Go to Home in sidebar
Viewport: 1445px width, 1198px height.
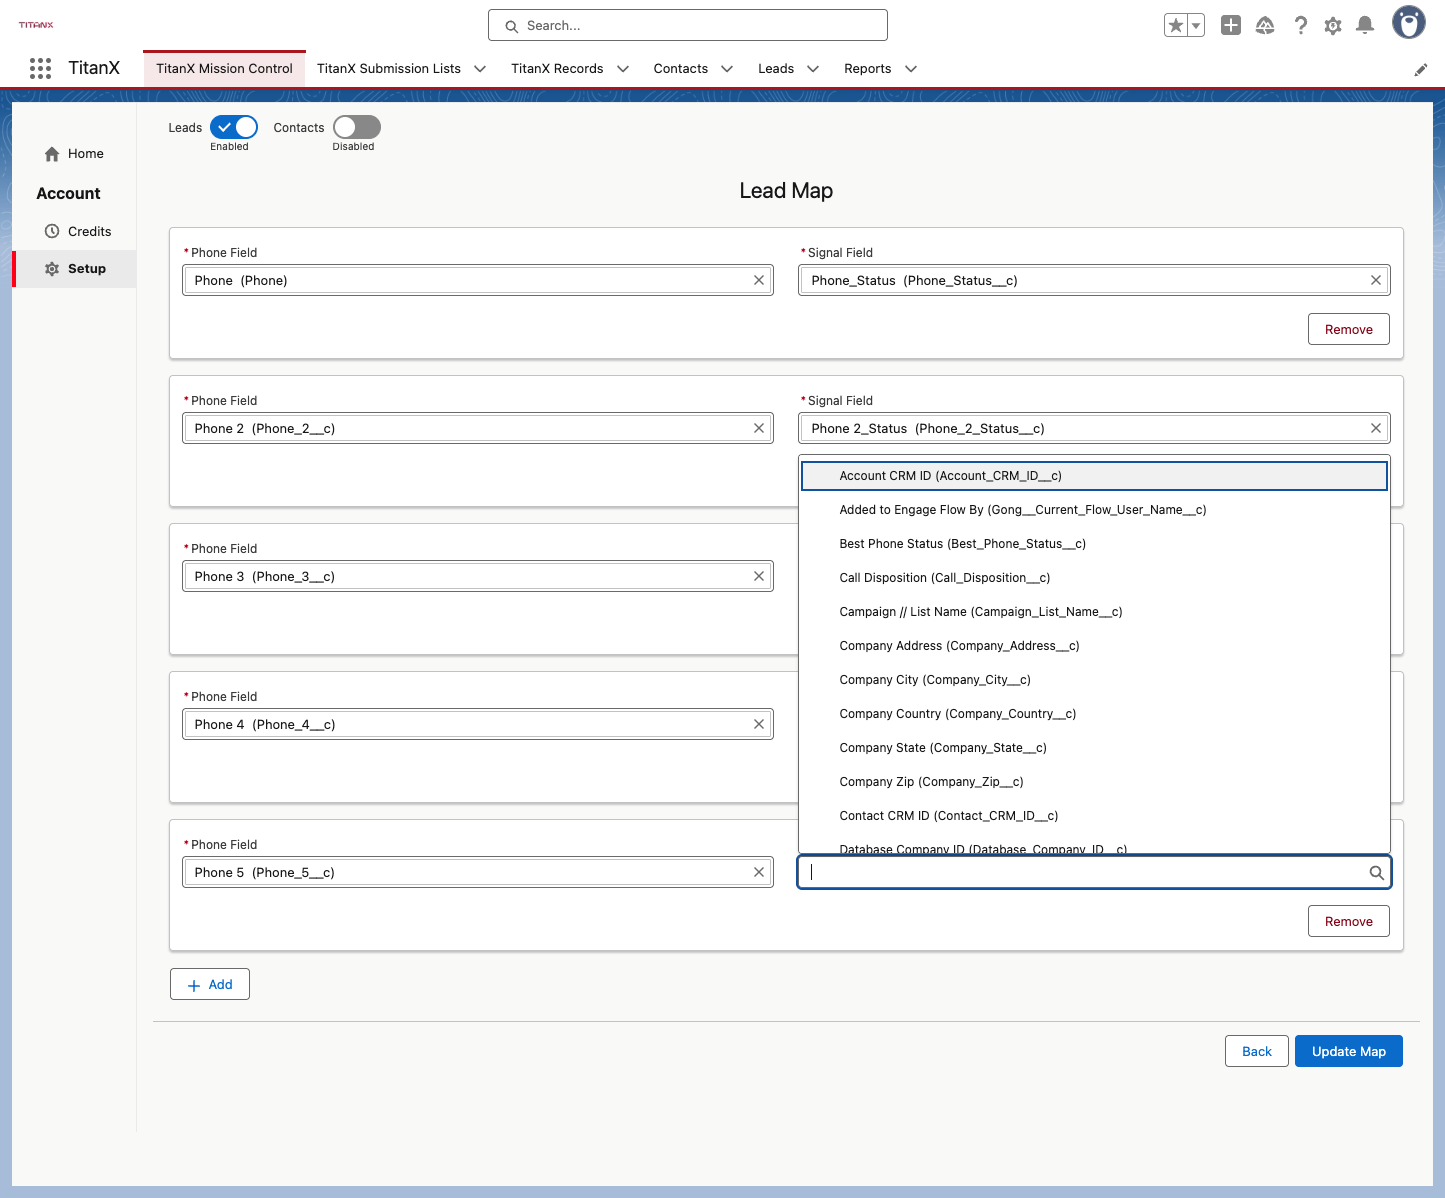[x=74, y=154]
